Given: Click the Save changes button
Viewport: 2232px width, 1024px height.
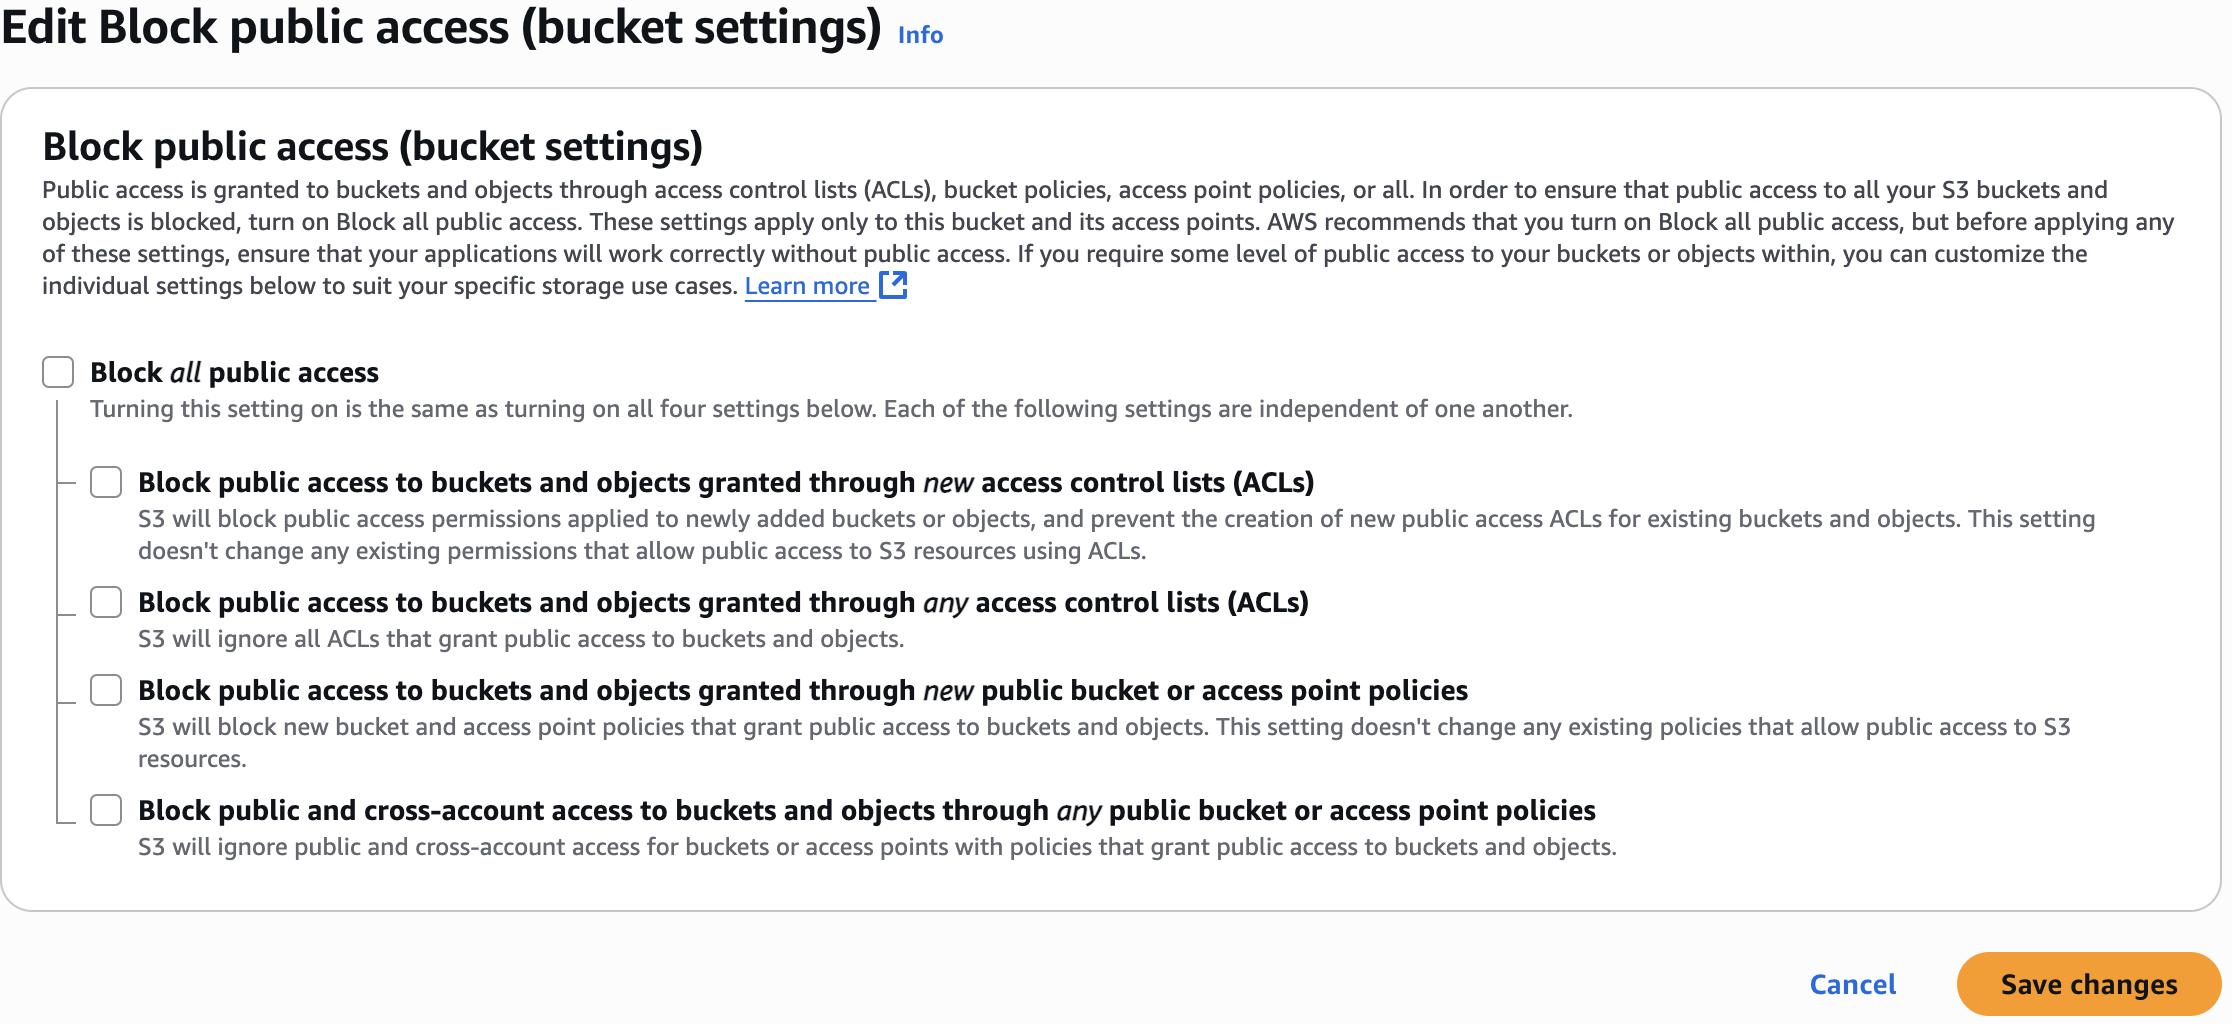Looking at the screenshot, I should (2089, 984).
